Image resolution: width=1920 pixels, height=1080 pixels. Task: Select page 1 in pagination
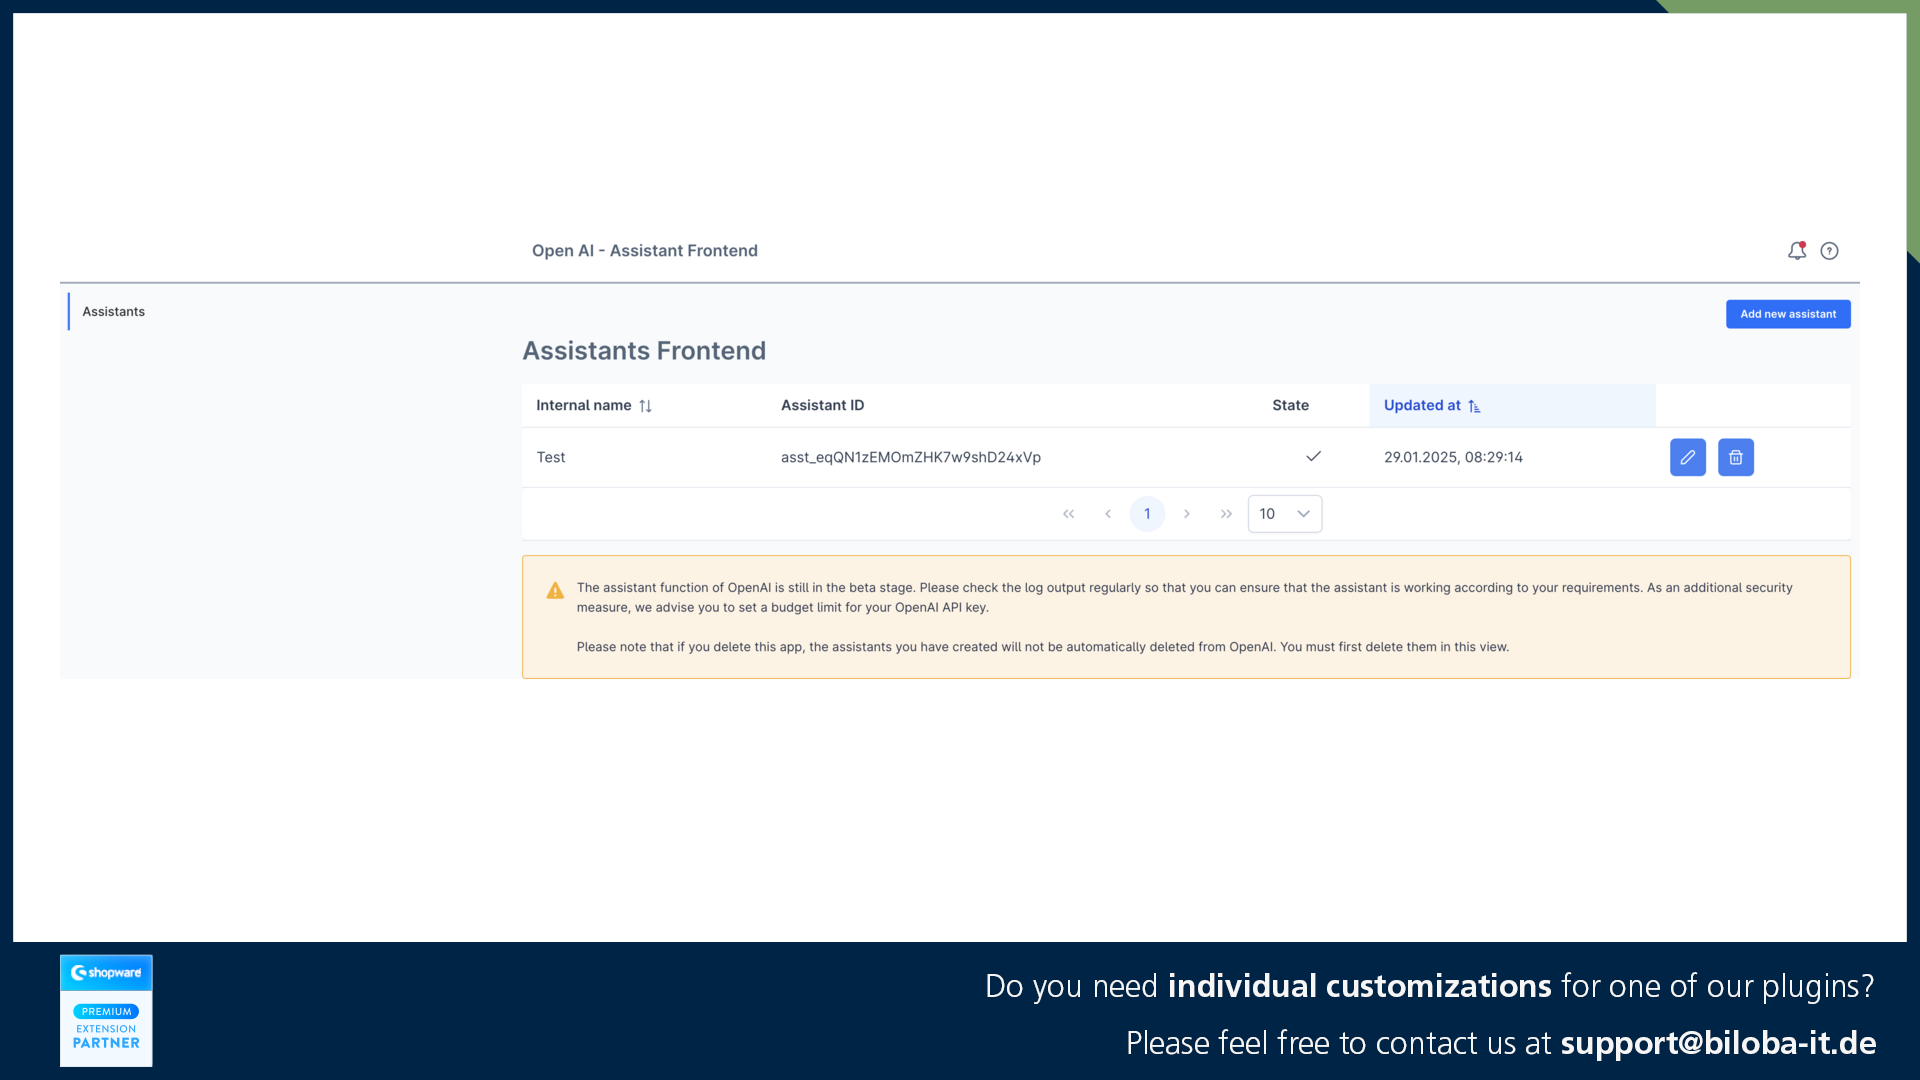point(1147,514)
